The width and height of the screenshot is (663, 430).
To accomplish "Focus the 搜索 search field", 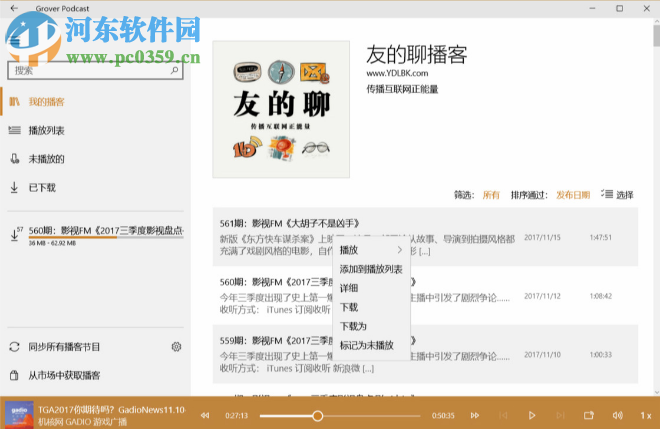I will pos(95,70).
